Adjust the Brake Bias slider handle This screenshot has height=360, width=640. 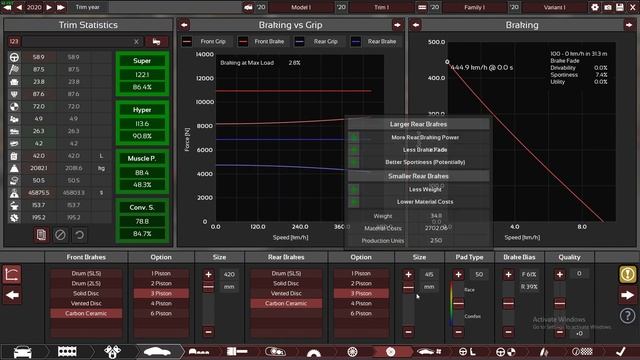[x=508, y=303]
